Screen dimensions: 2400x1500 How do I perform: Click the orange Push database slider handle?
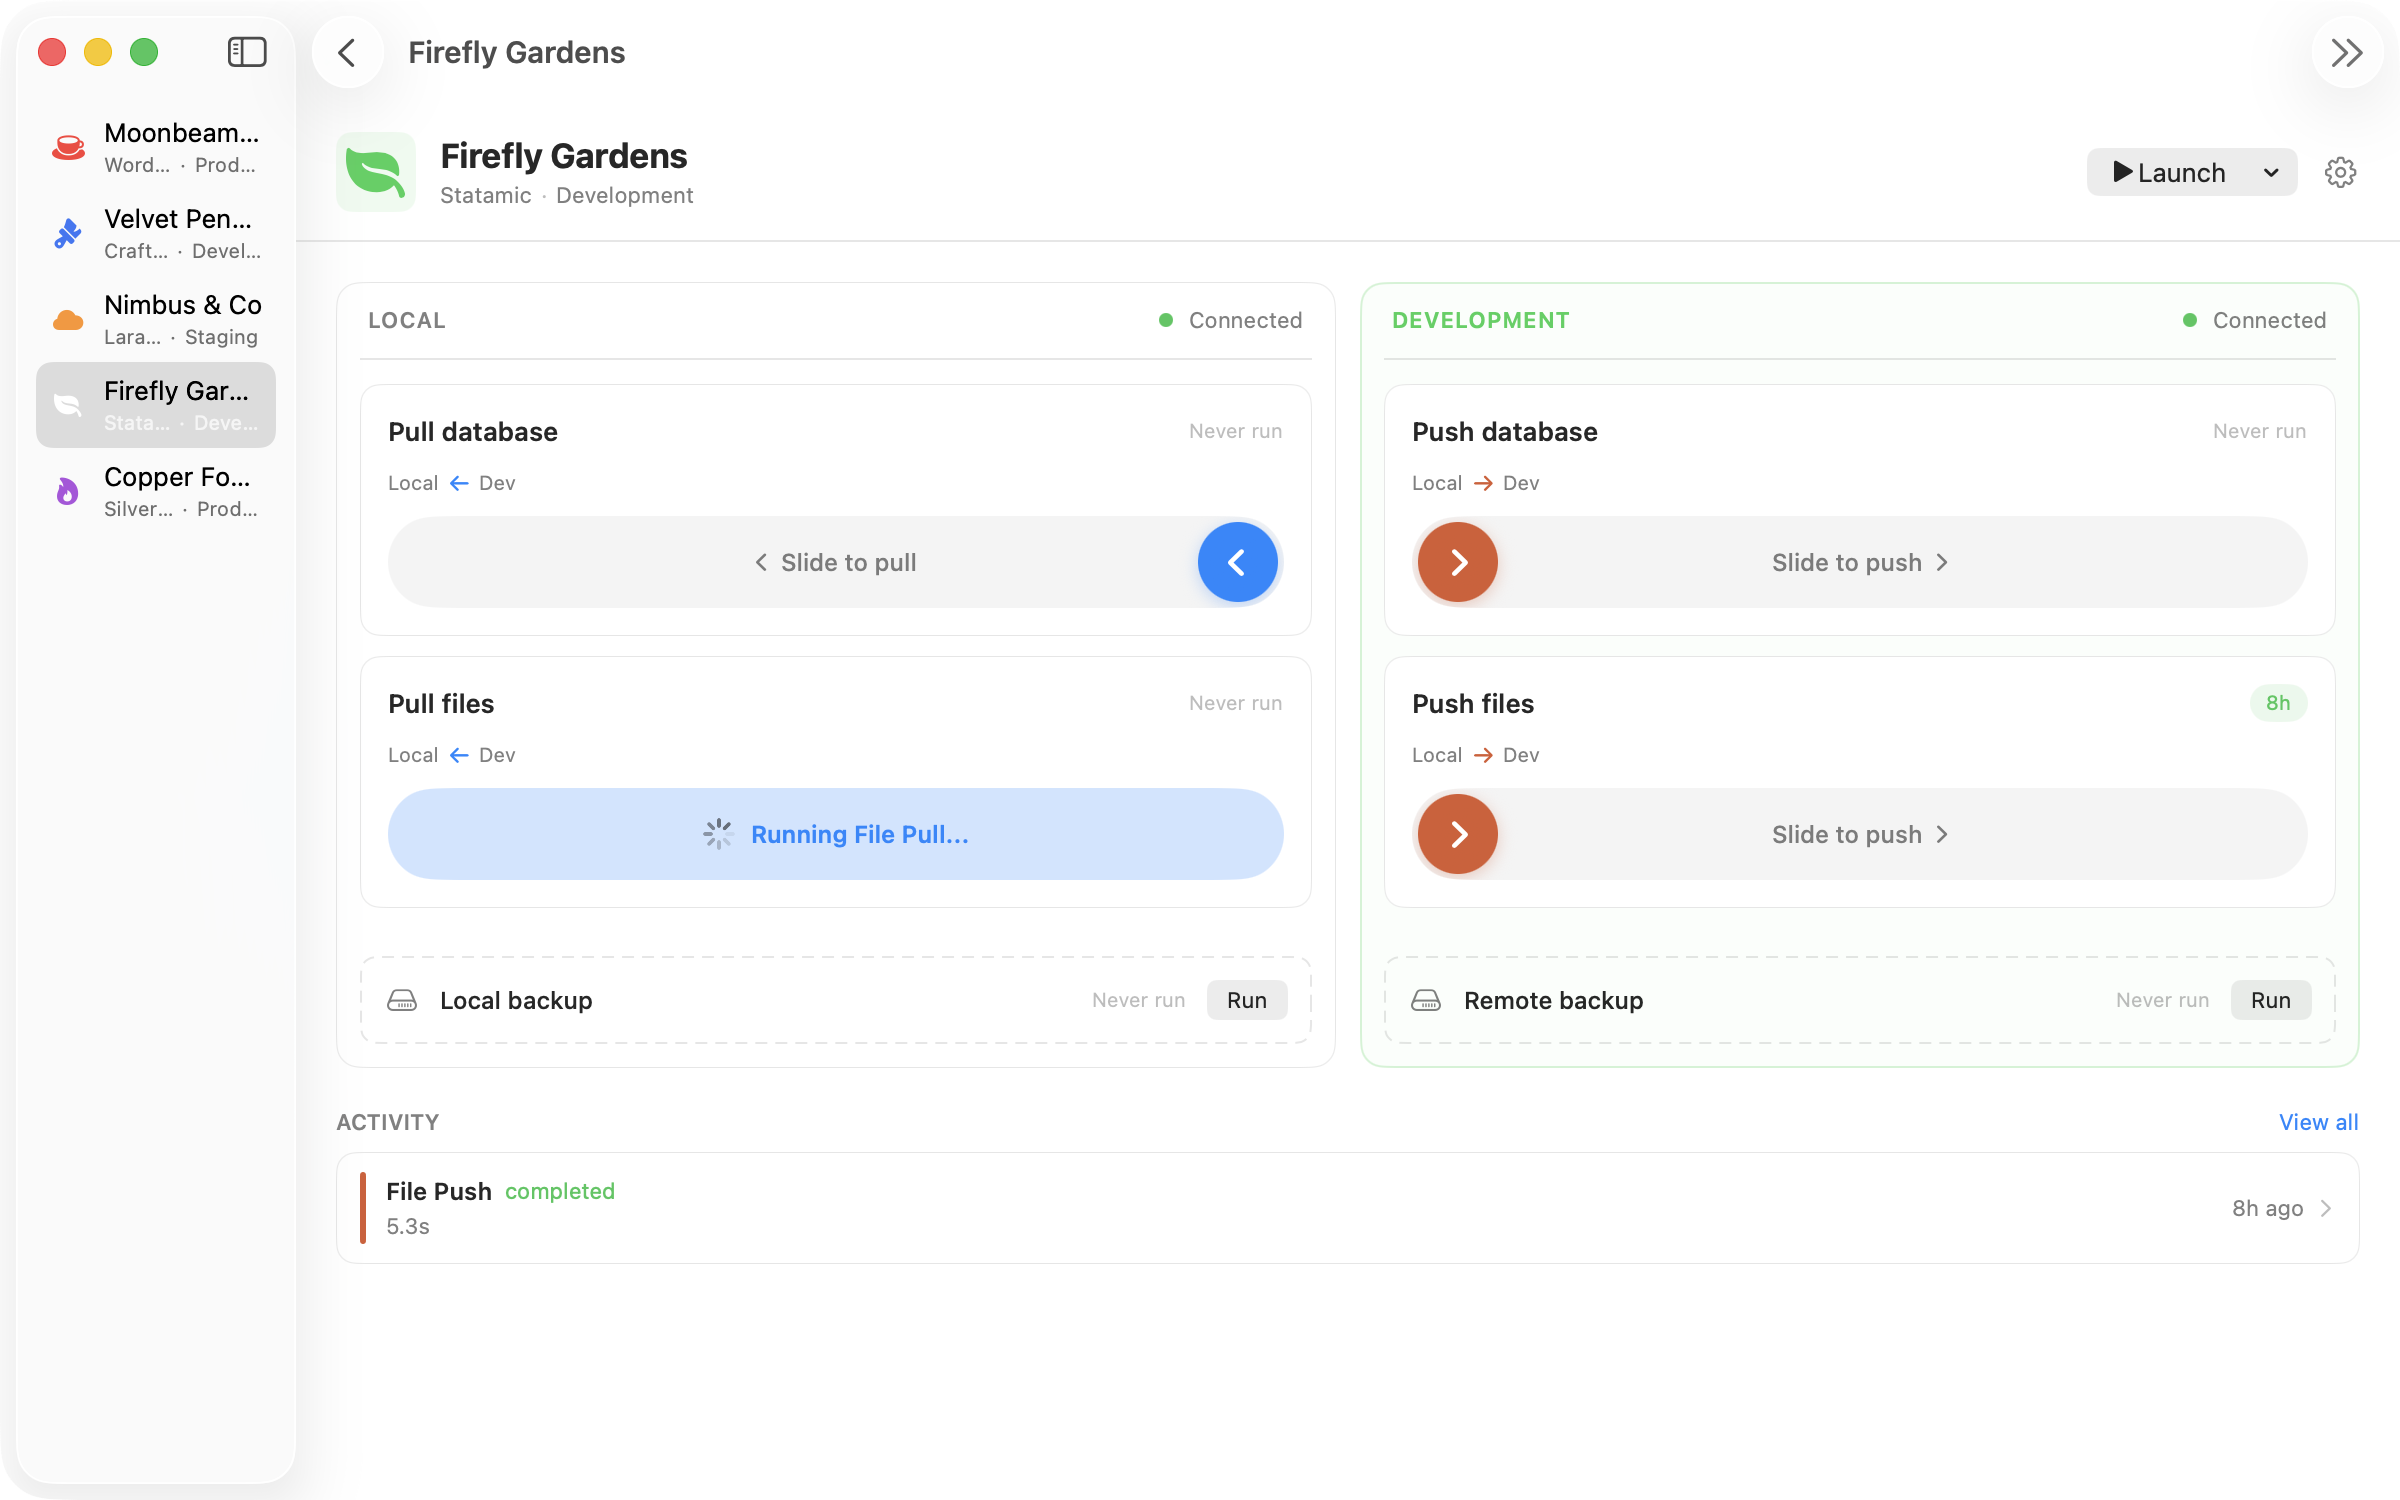(x=1458, y=562)
